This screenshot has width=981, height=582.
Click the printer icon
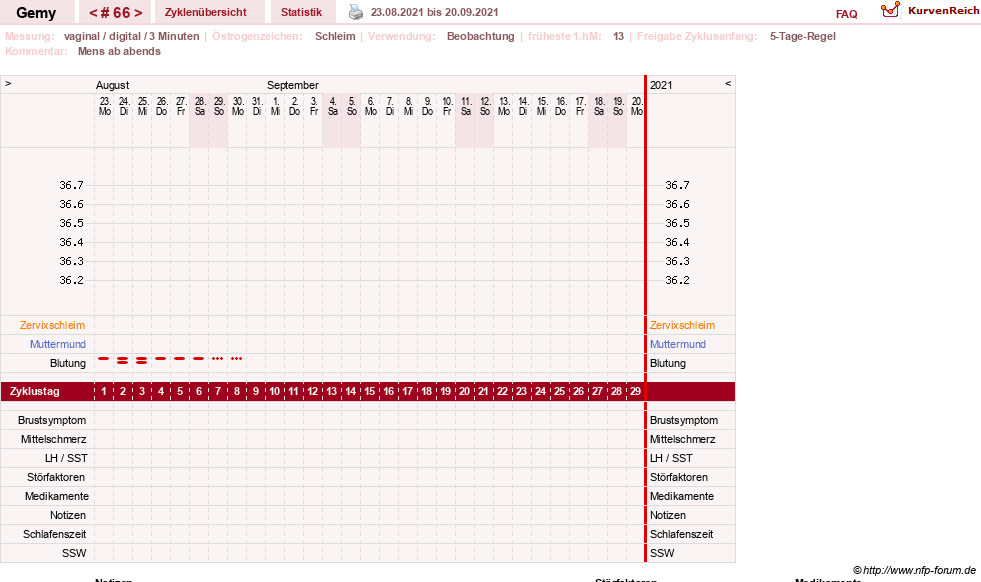(355, 12)
